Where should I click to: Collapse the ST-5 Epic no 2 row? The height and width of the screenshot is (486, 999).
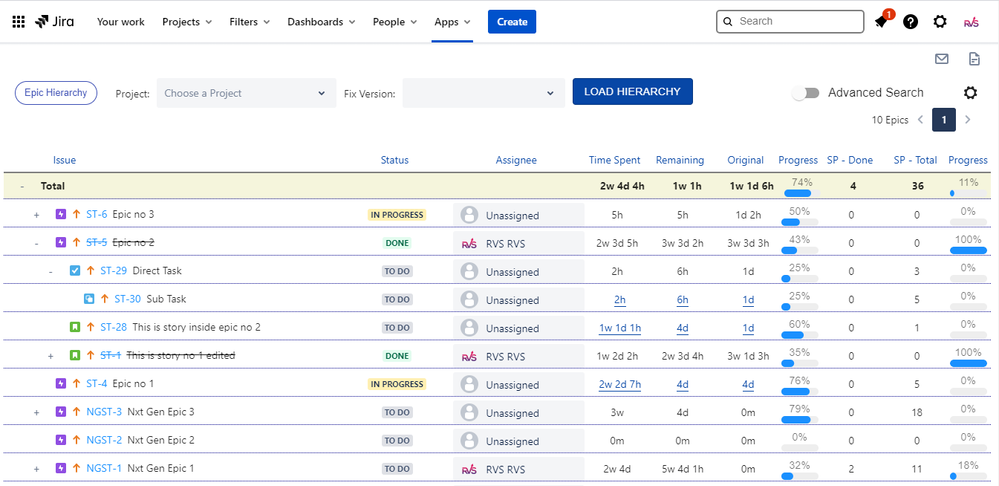point(37,243)
